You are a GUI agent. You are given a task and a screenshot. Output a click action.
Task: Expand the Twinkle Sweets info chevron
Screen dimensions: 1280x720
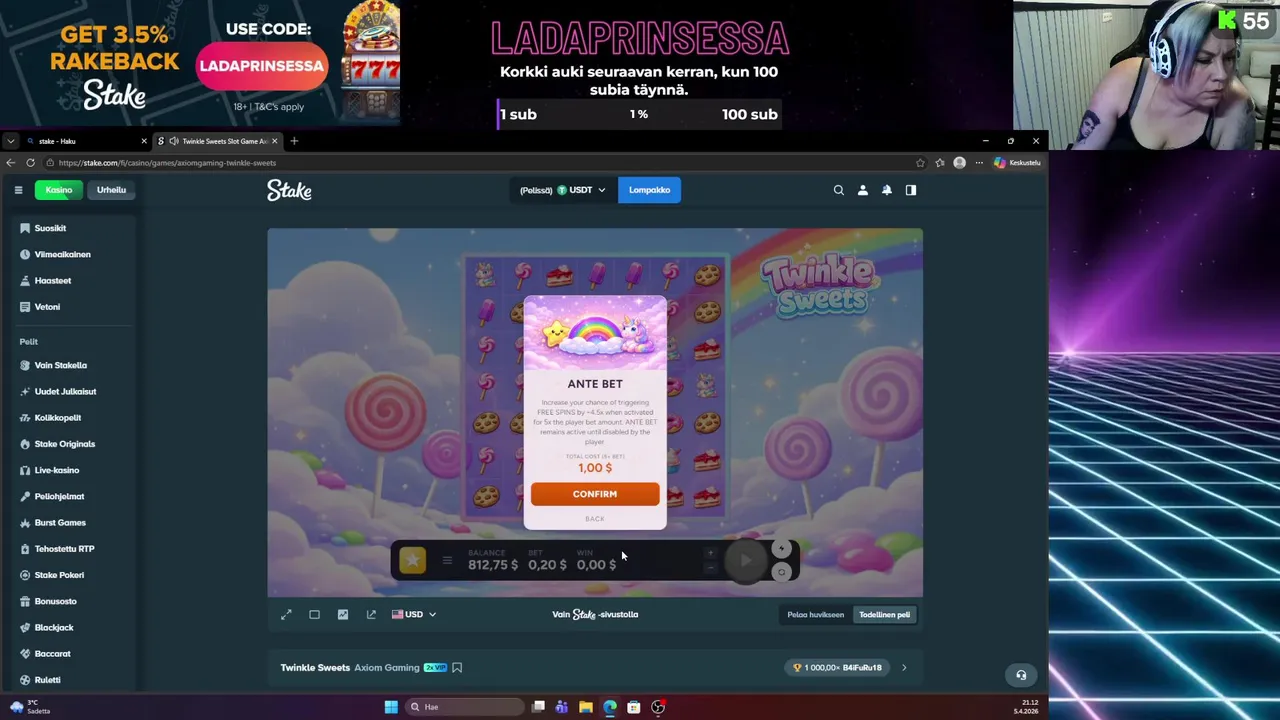(904, 667)
